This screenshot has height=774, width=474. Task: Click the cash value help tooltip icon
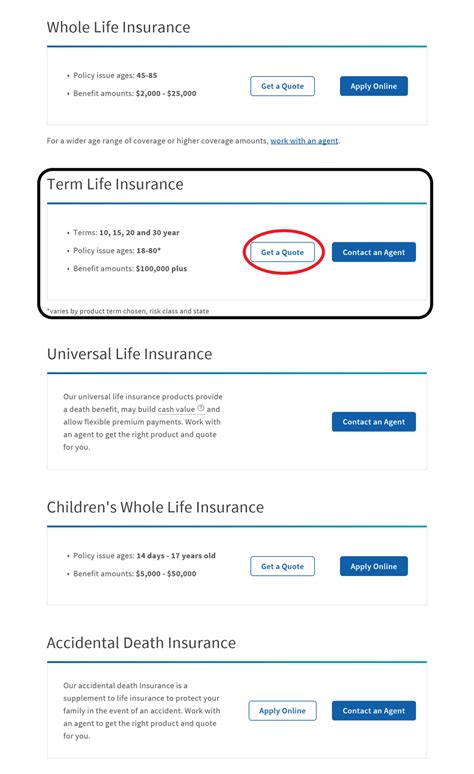[200, 408]
